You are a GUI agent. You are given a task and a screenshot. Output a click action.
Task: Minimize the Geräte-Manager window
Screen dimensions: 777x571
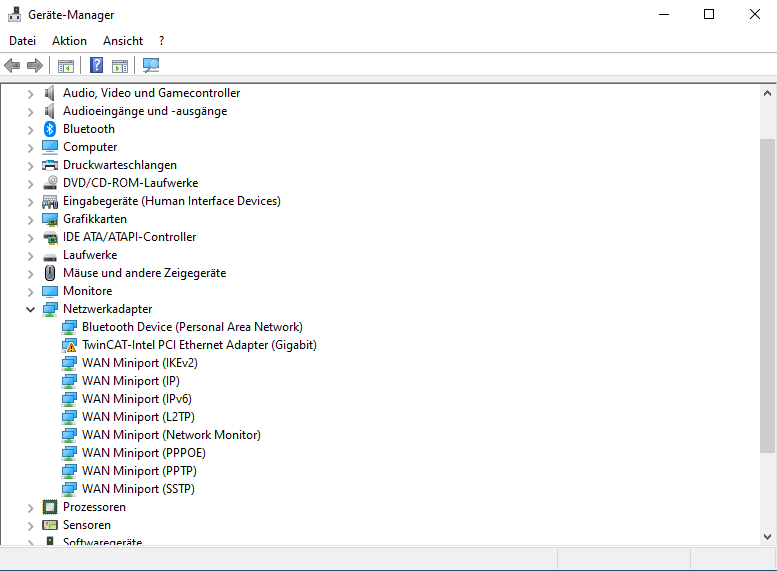(x=664, y=14)
